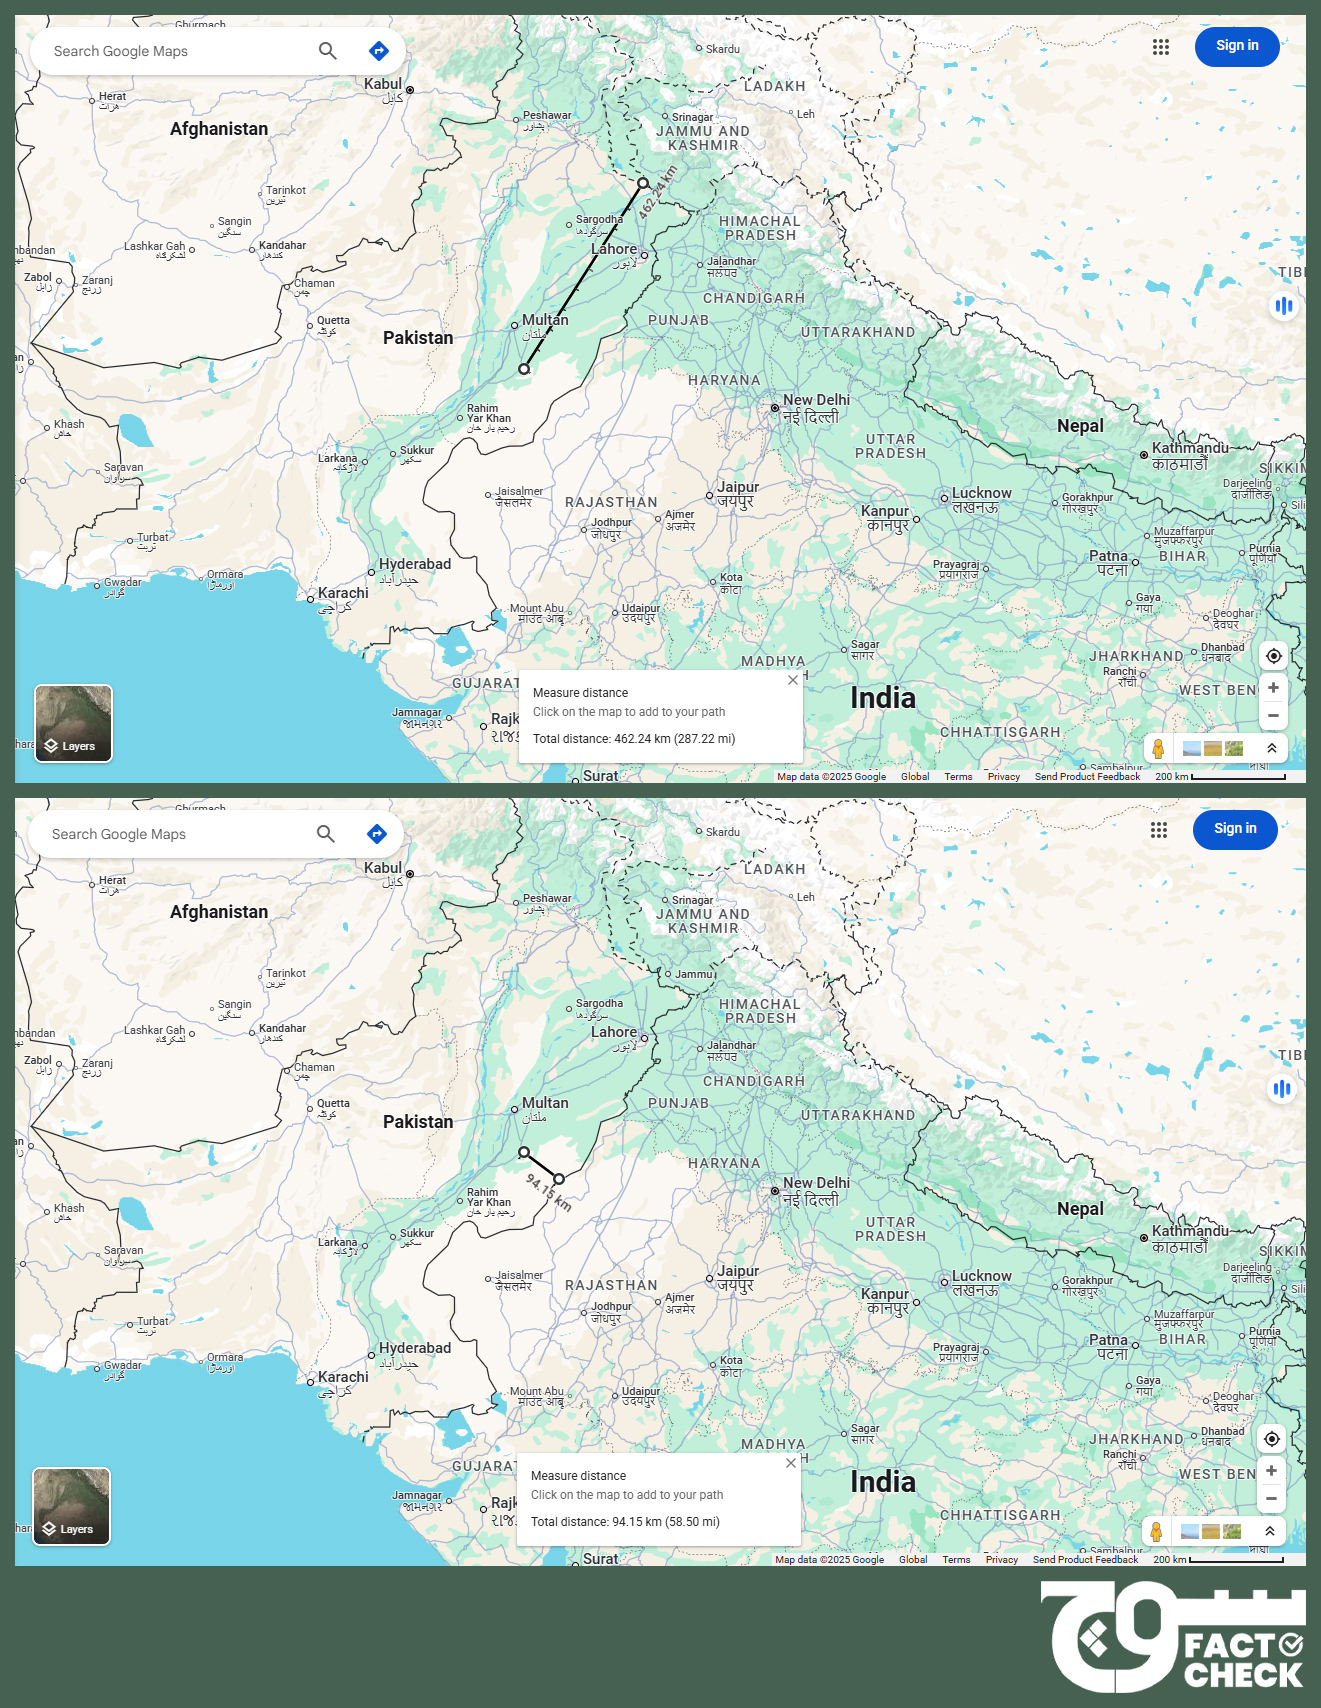Image resolution: width=1321 pixels, height=1708 pixels.
Task: Click Send Product Feedback in the 94.15 km map
Action: [x=1085, y=1560]
